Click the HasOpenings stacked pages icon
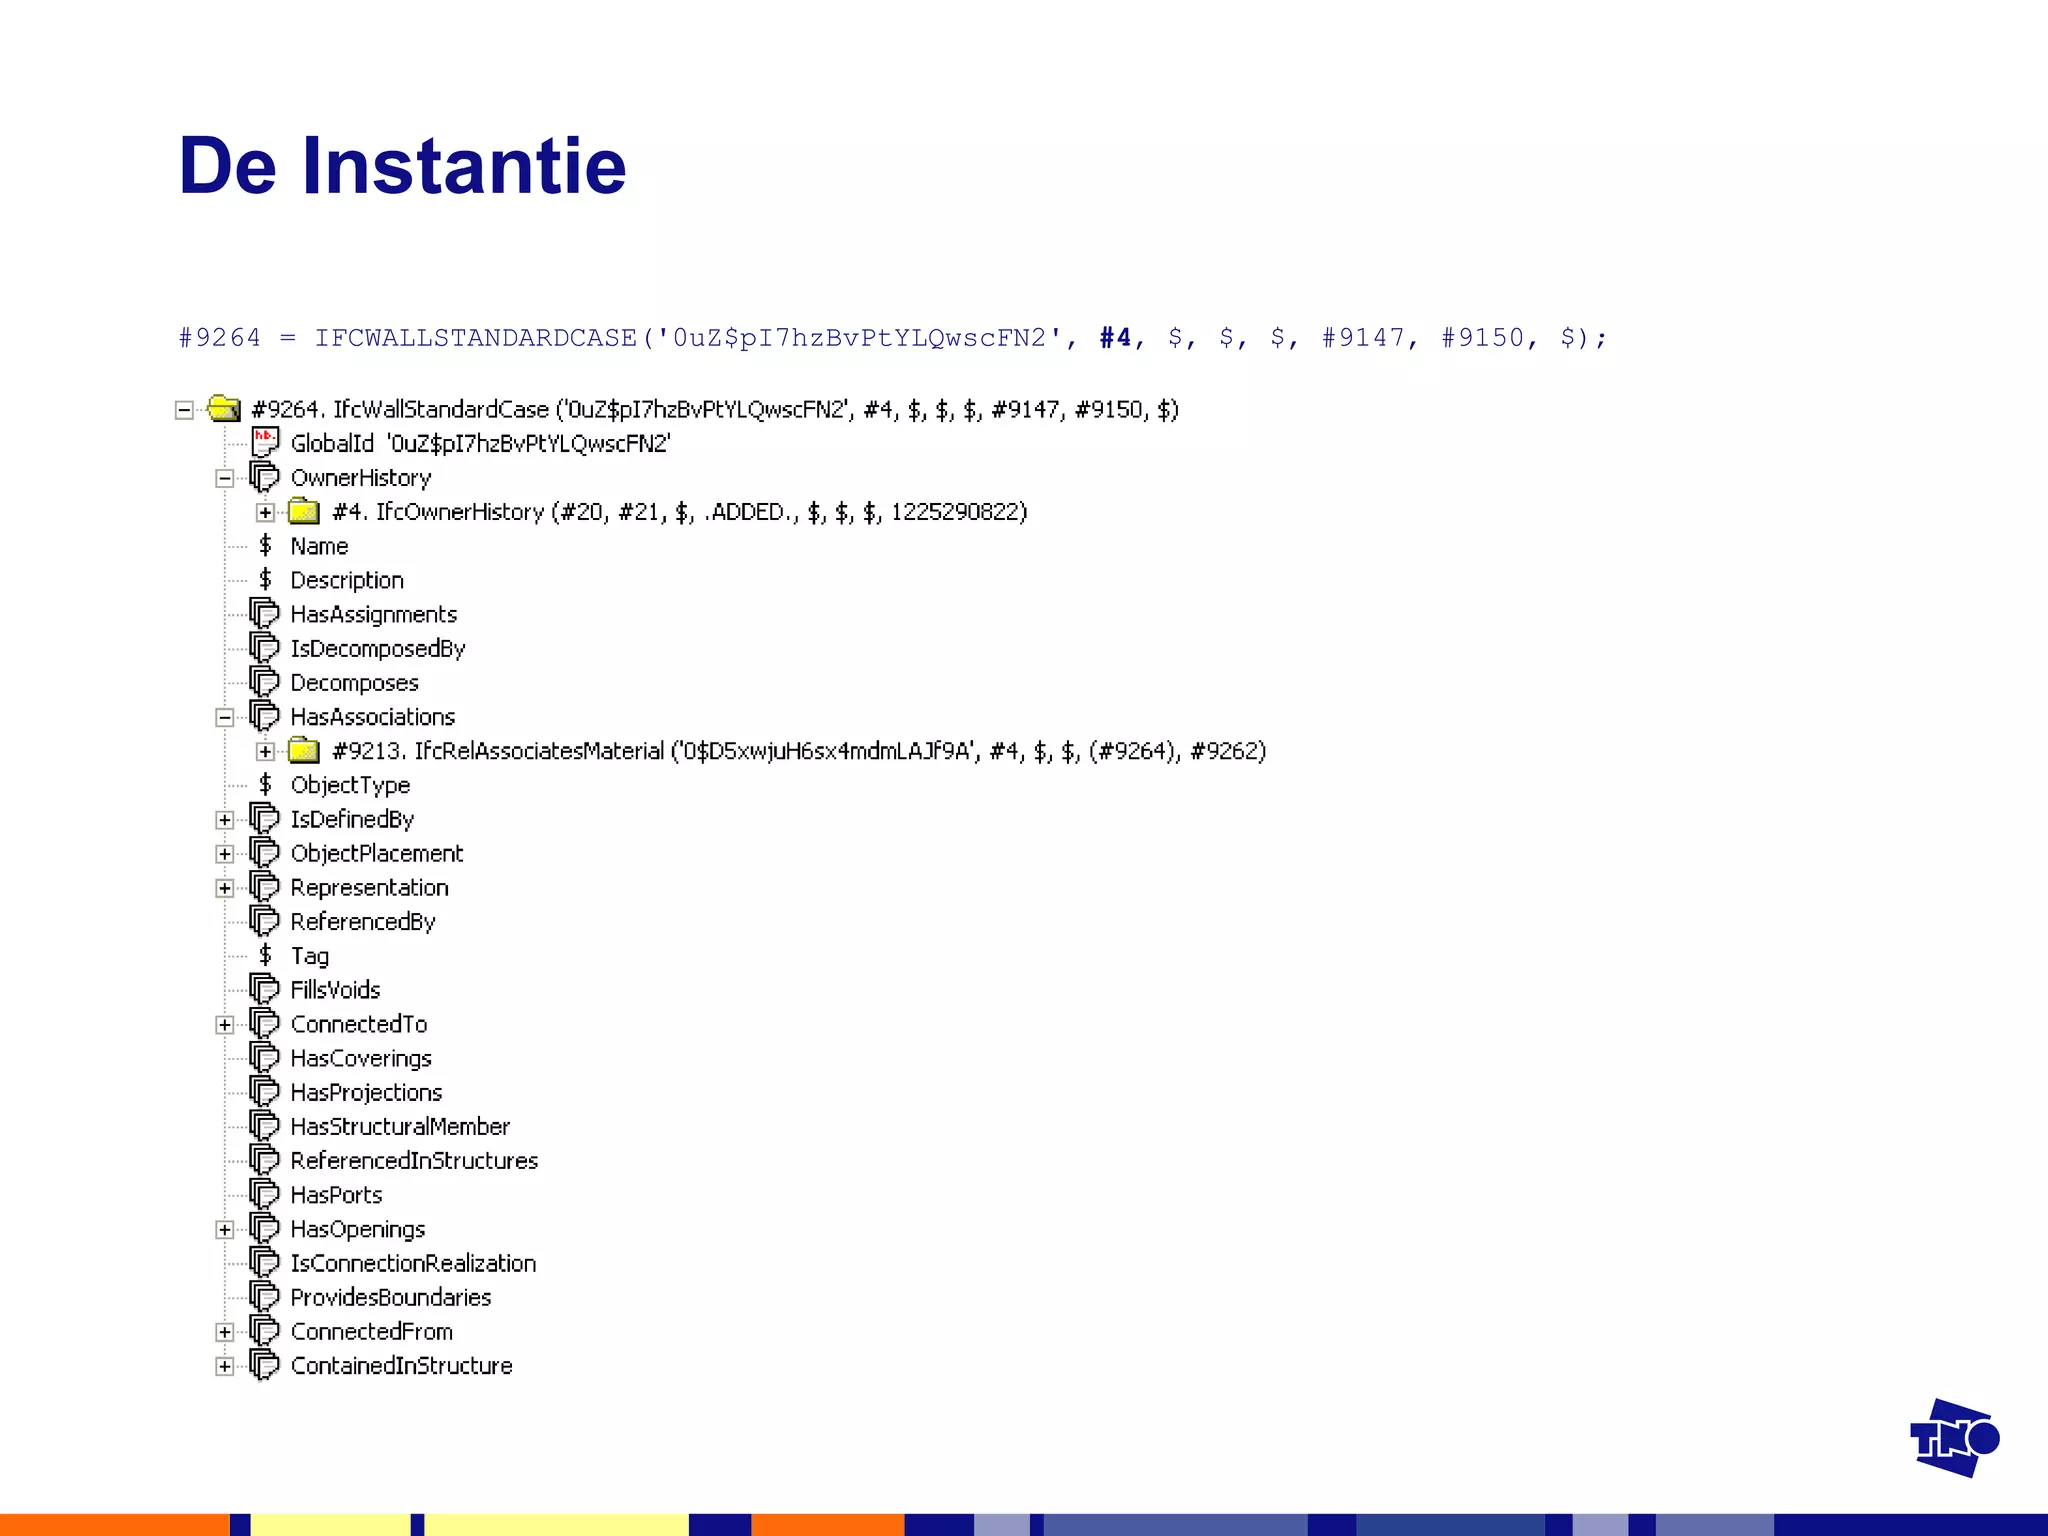This screenshot has height=1536, width=2048. point(264,1228)
